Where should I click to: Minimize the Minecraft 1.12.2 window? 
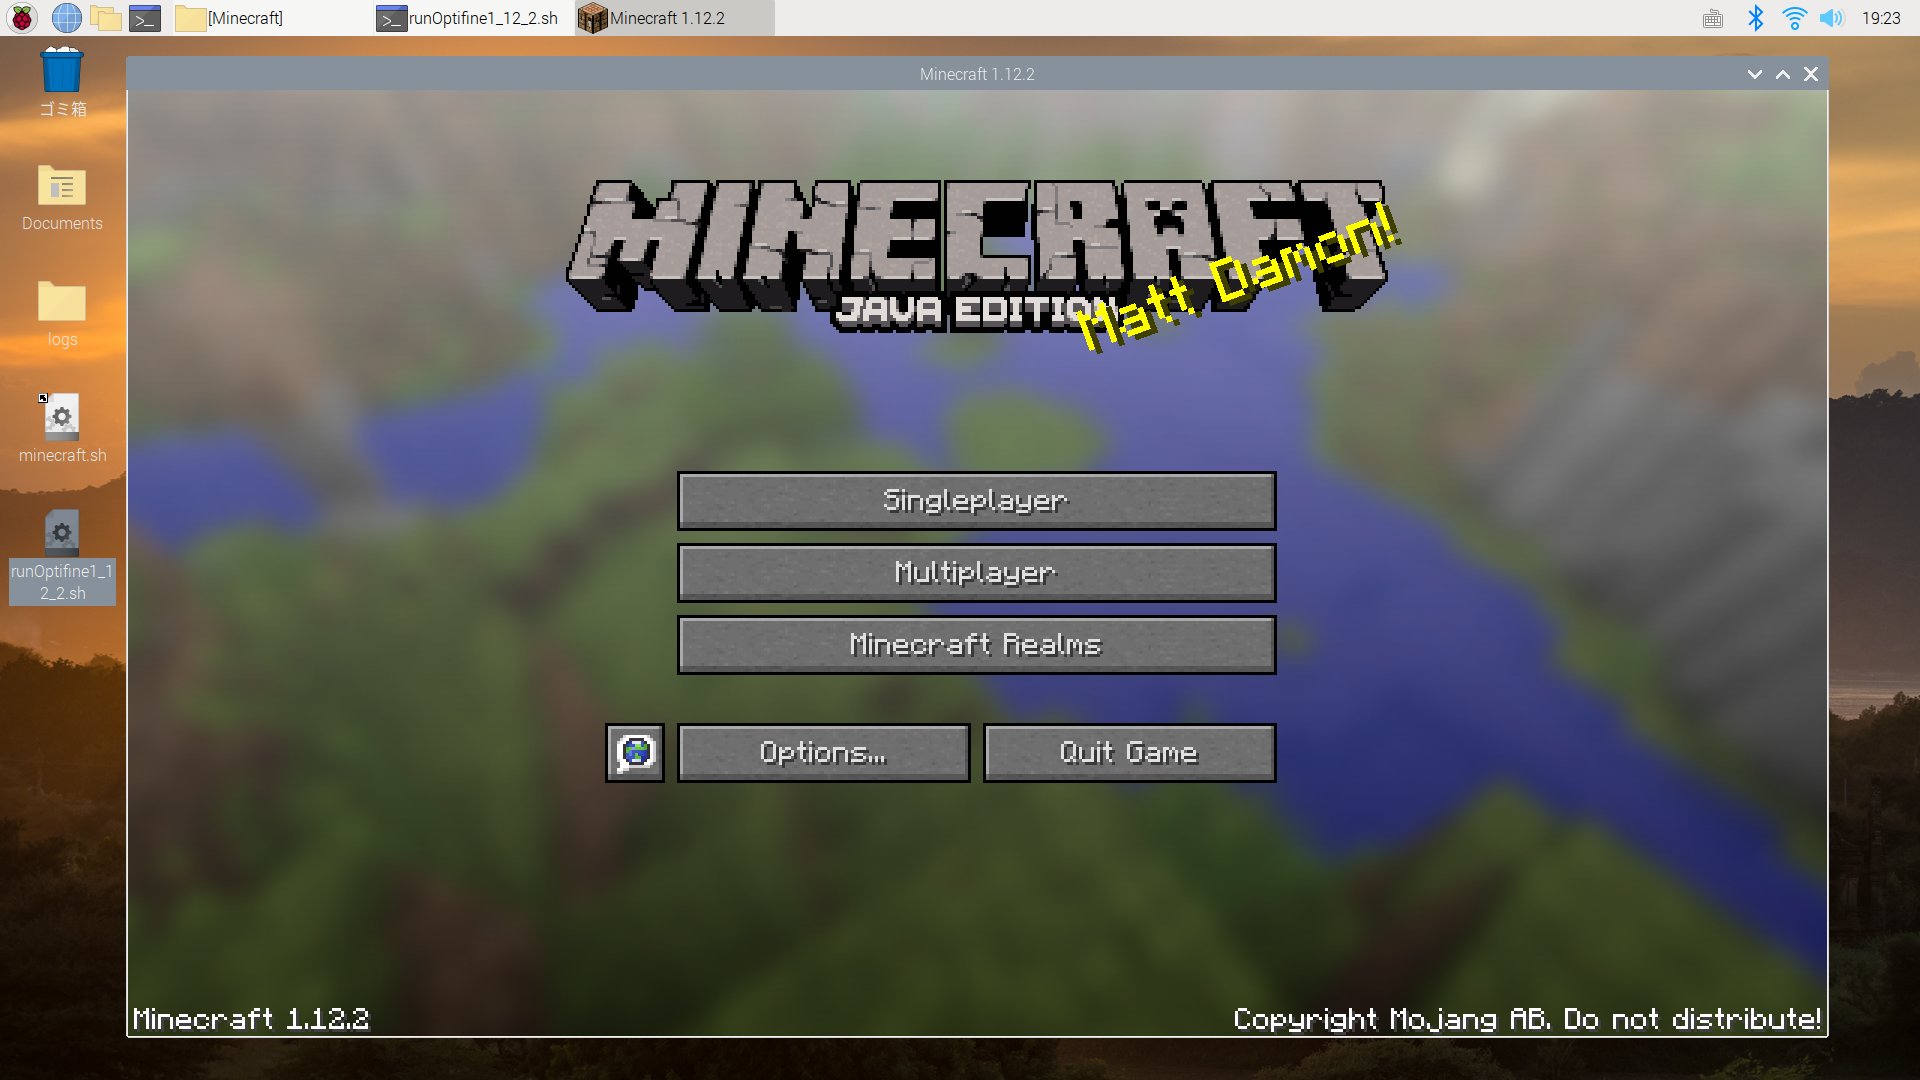[x=1754, y=74]
